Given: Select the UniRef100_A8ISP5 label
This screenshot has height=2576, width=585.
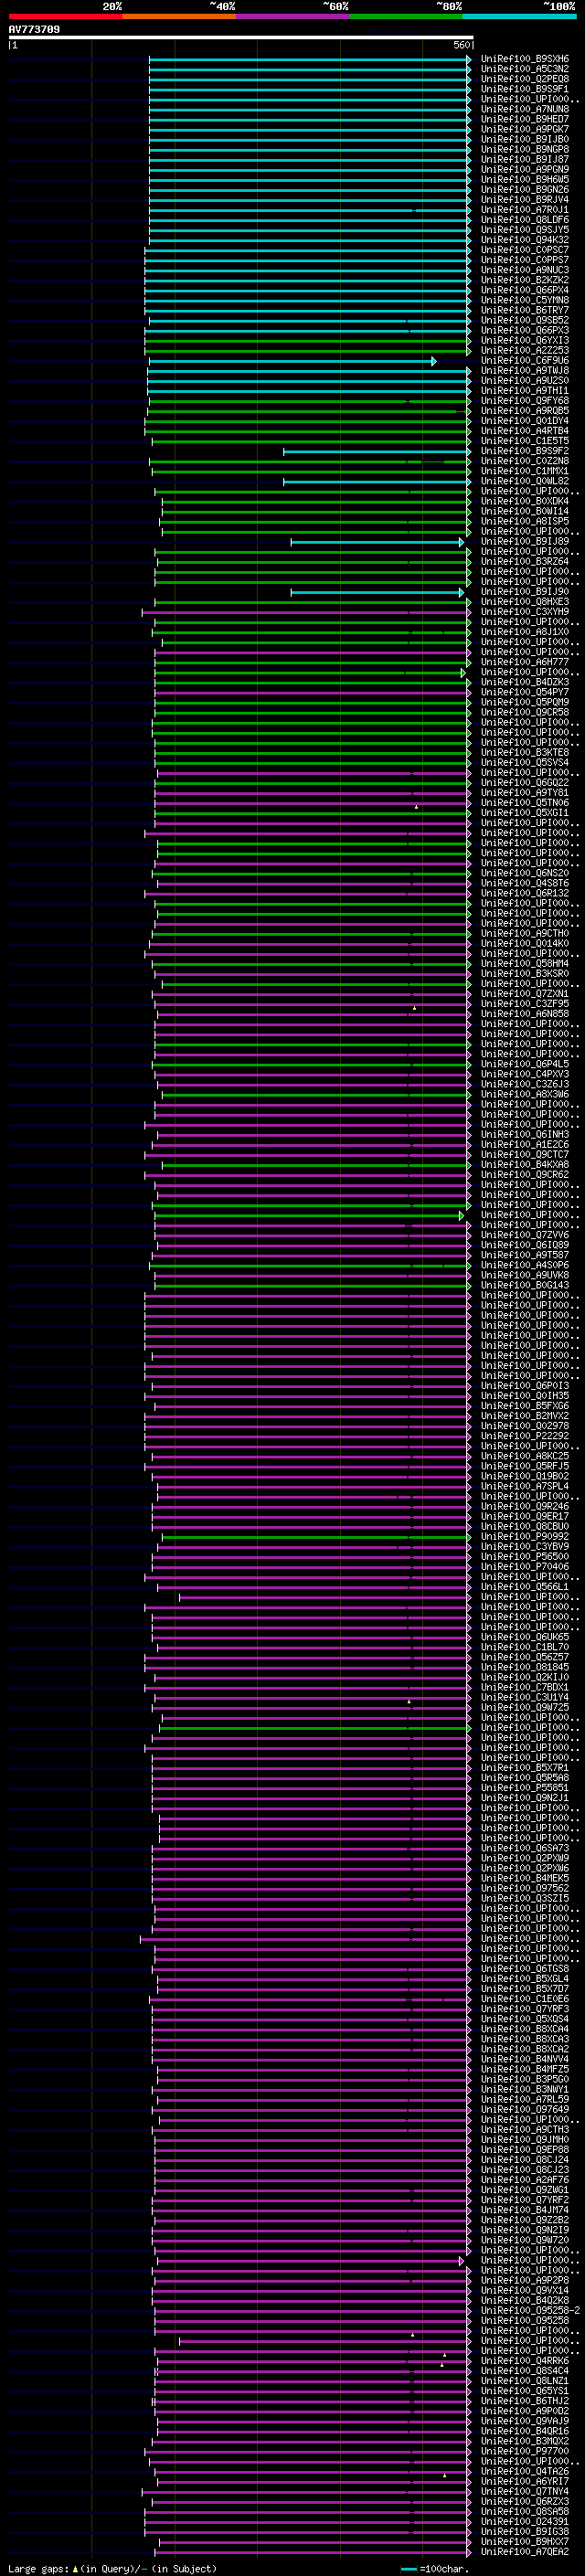Looking at the screenshot, I should click(x=525, y=521).
